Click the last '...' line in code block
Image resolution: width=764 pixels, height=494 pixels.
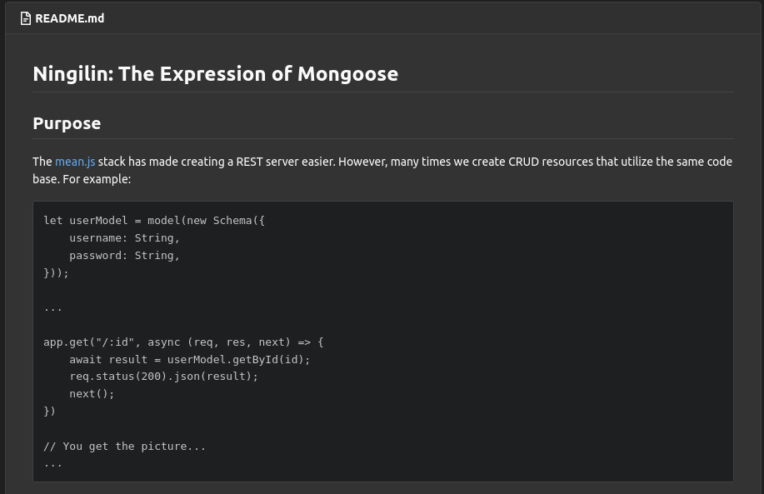[x=53, y=463]
